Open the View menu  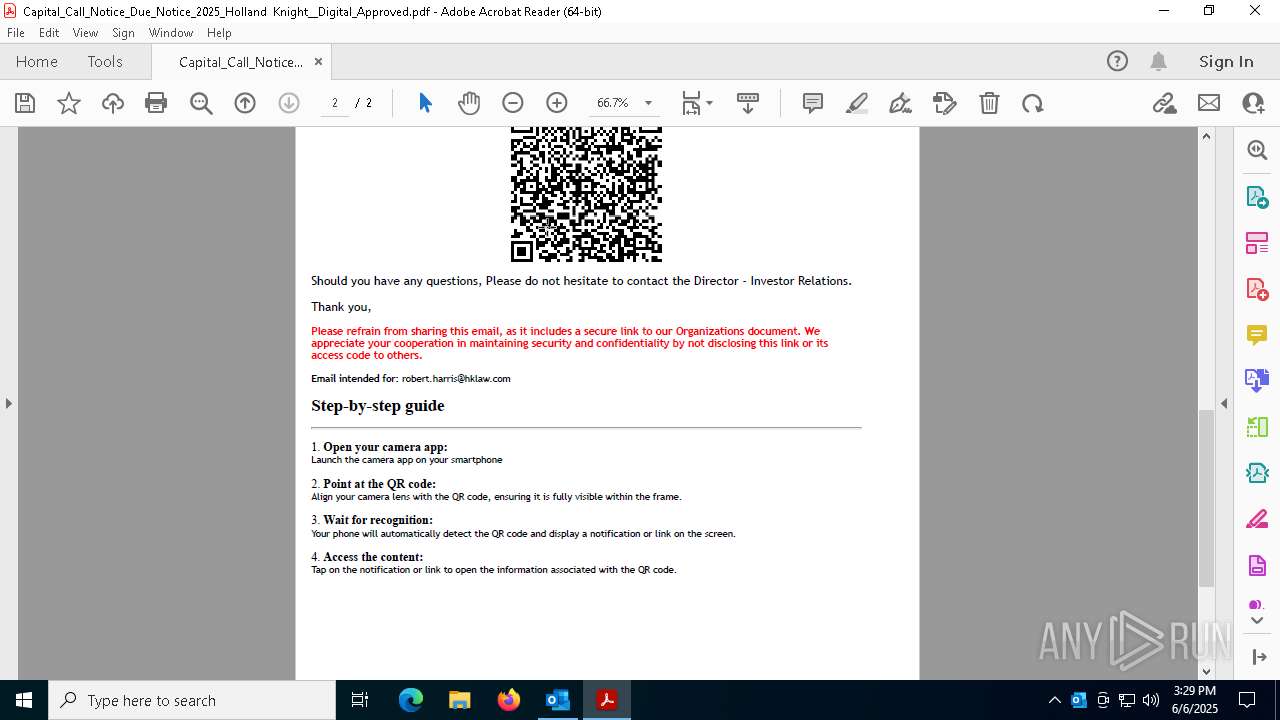(86, 32)
